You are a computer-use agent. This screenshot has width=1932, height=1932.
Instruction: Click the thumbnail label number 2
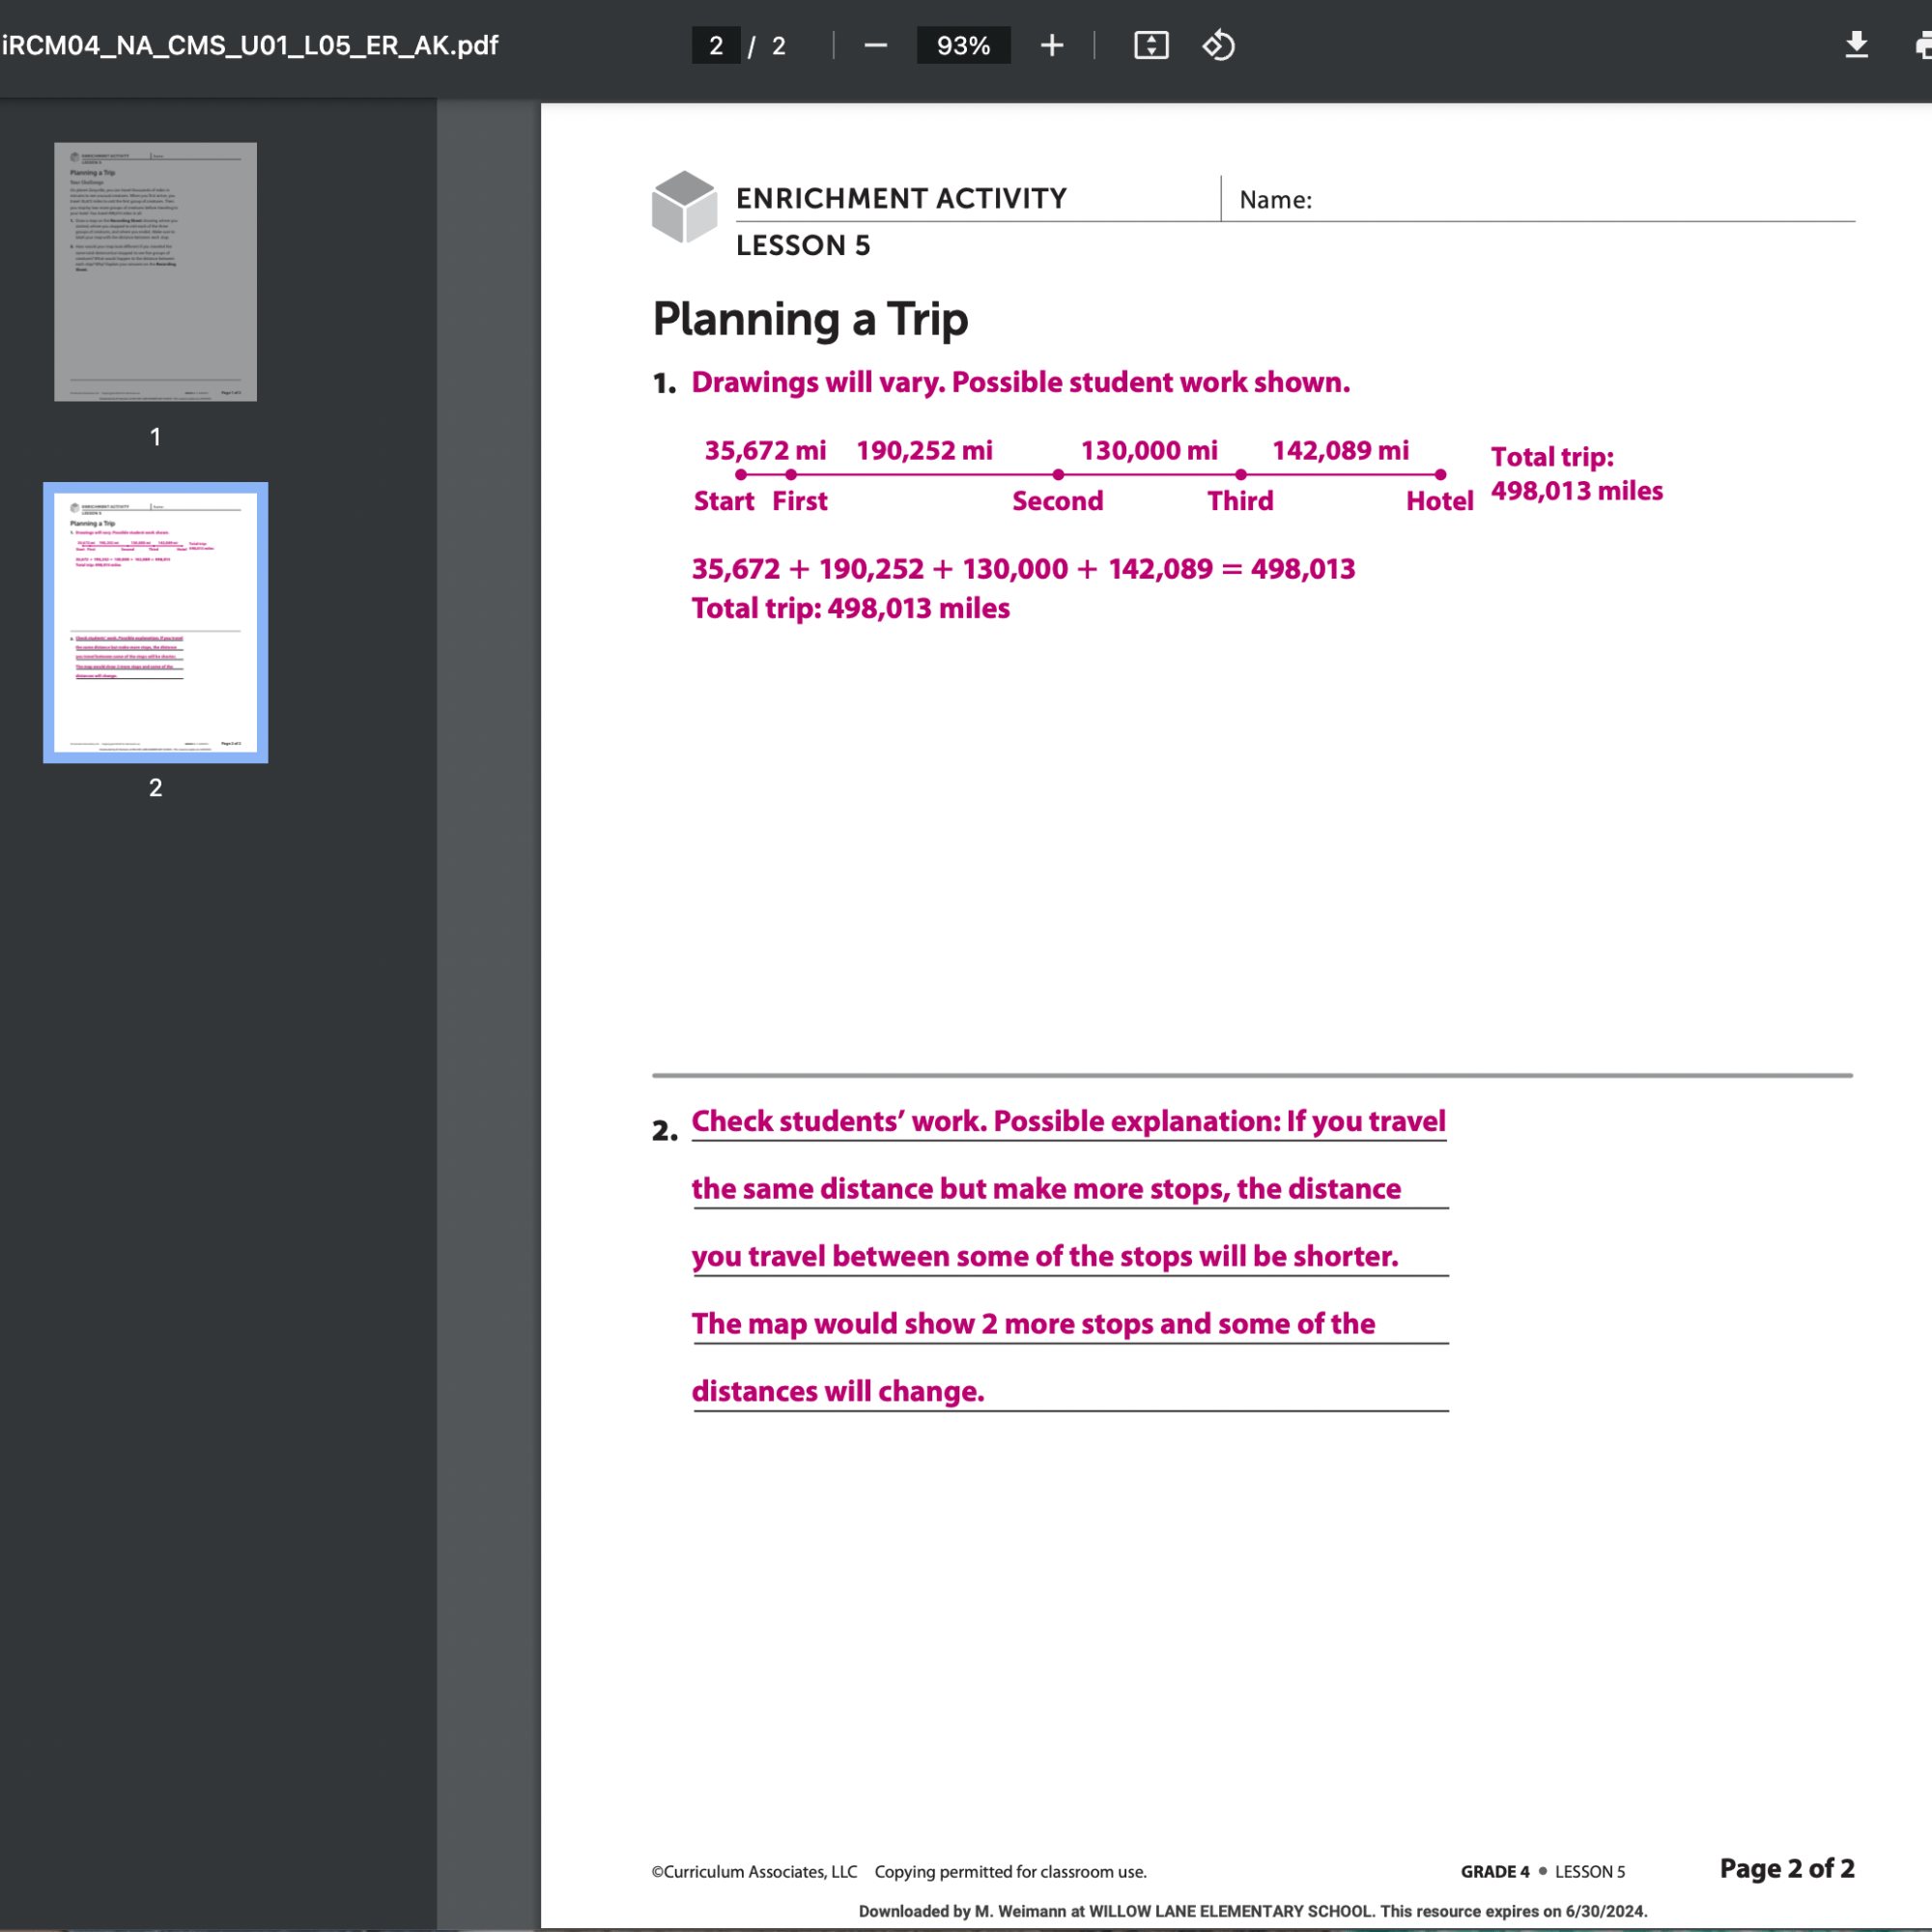pos(155,788)
